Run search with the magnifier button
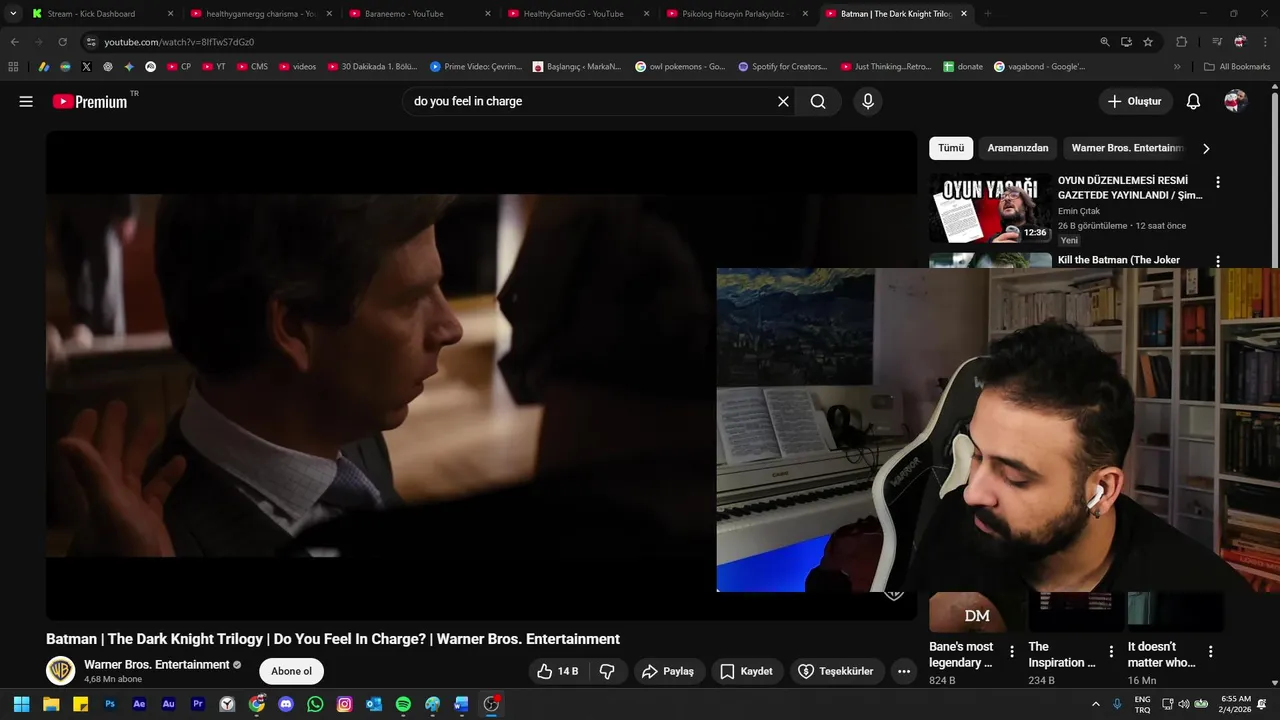This screenshot has height=720, width=1280. [x=818, y=101]
